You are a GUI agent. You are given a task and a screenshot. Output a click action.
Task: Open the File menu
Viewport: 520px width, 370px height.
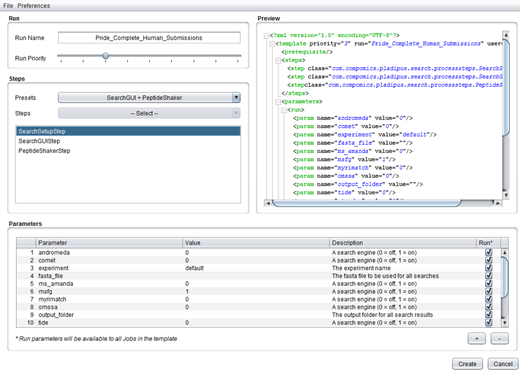pos(8,6)
